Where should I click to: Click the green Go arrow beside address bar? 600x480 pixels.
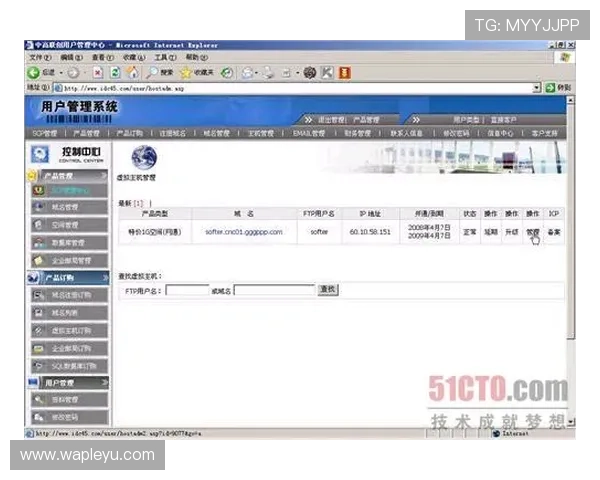click(x=550, y=88)
